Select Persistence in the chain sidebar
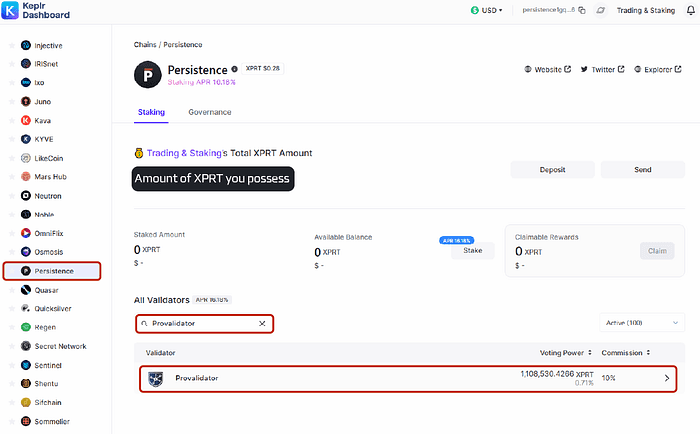 [52, 271]
